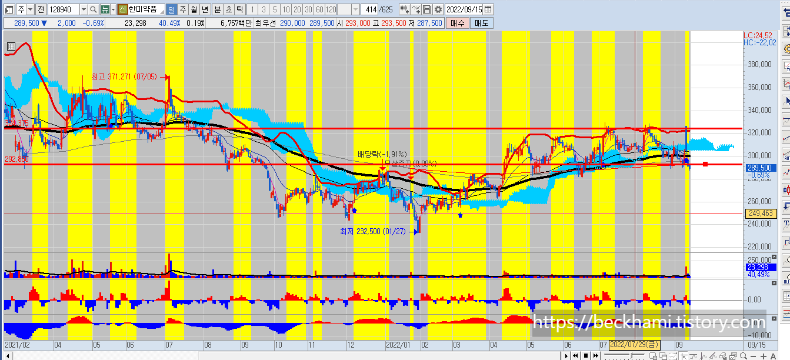Select the tick 틱 period button
The image size is (790, 360).
point(239,10)
